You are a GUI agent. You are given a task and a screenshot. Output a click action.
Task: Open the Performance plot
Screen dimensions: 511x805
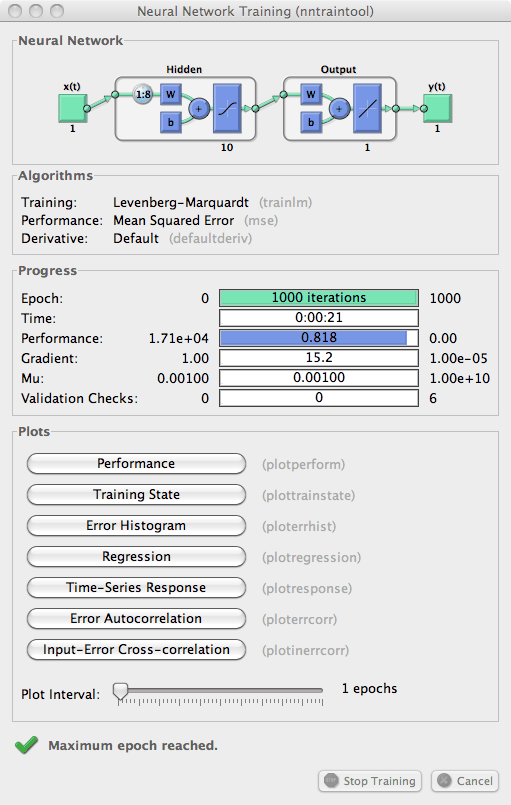(136, 464)
